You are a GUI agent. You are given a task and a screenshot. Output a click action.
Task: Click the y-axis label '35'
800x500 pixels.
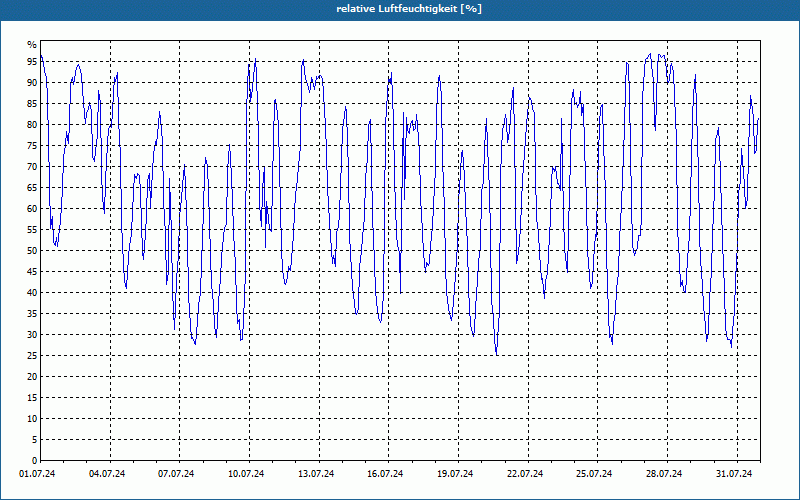[x=32, y=314]
